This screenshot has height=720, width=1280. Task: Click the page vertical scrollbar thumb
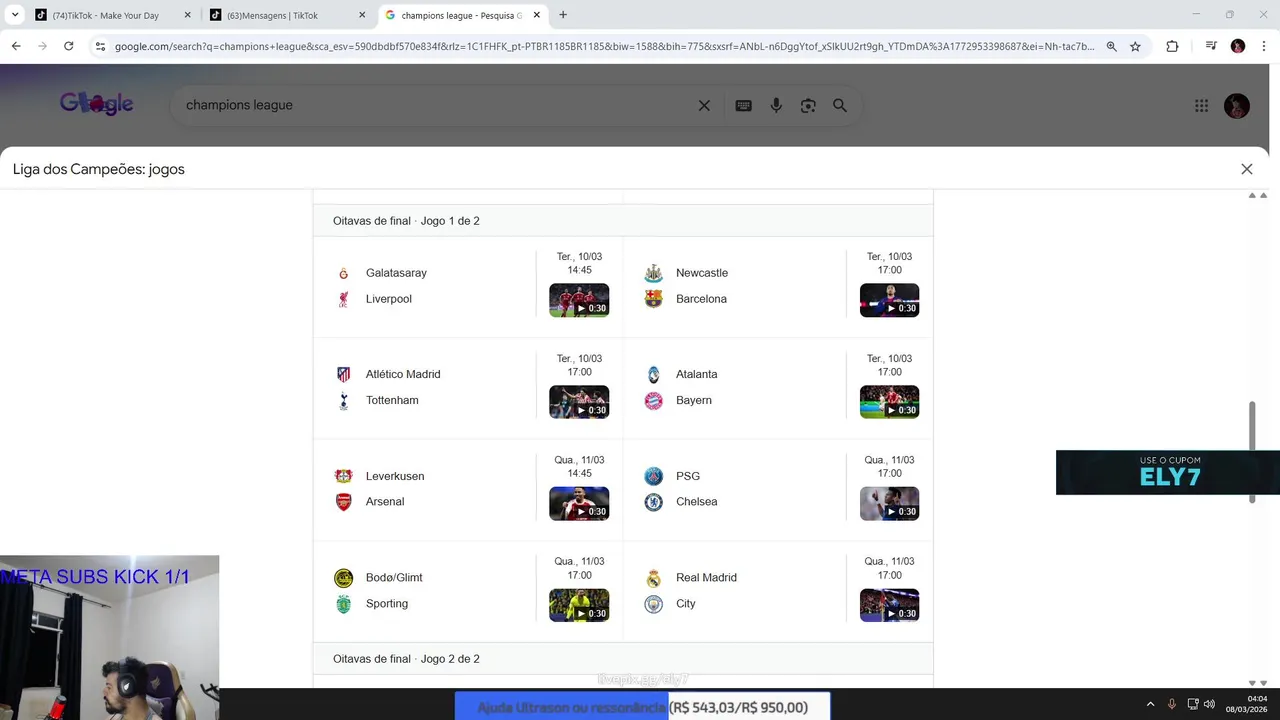[1251, 452]
